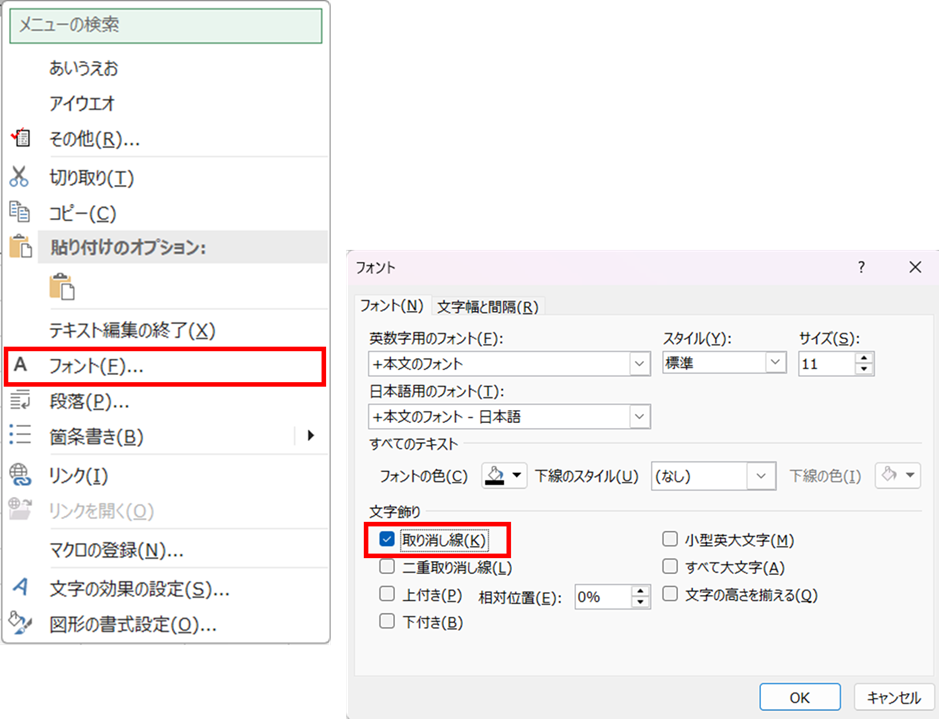Open the 下線のスタイル underline style dropdown
Screen dimensions: 939x719
click(x=763, y=476)
